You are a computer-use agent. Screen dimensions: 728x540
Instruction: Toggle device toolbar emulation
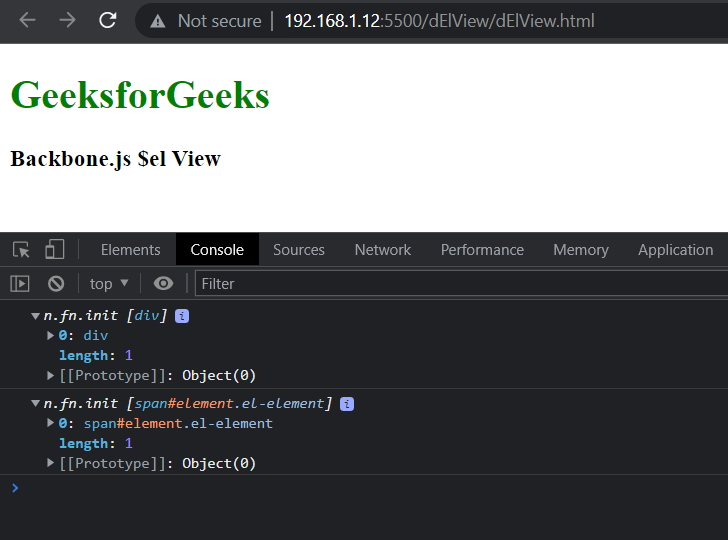54,250
